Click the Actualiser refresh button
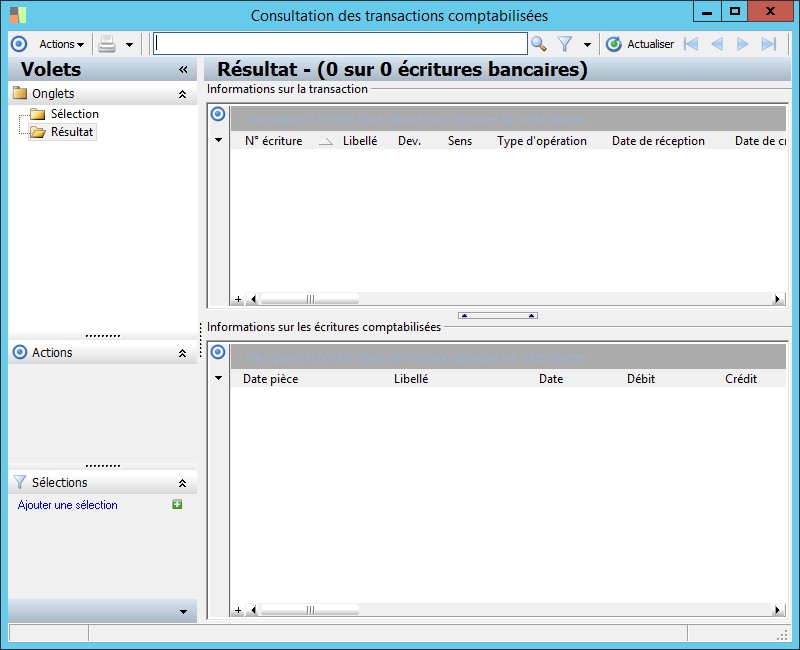This screenshot has width=800, height=650. pos(640,44)
